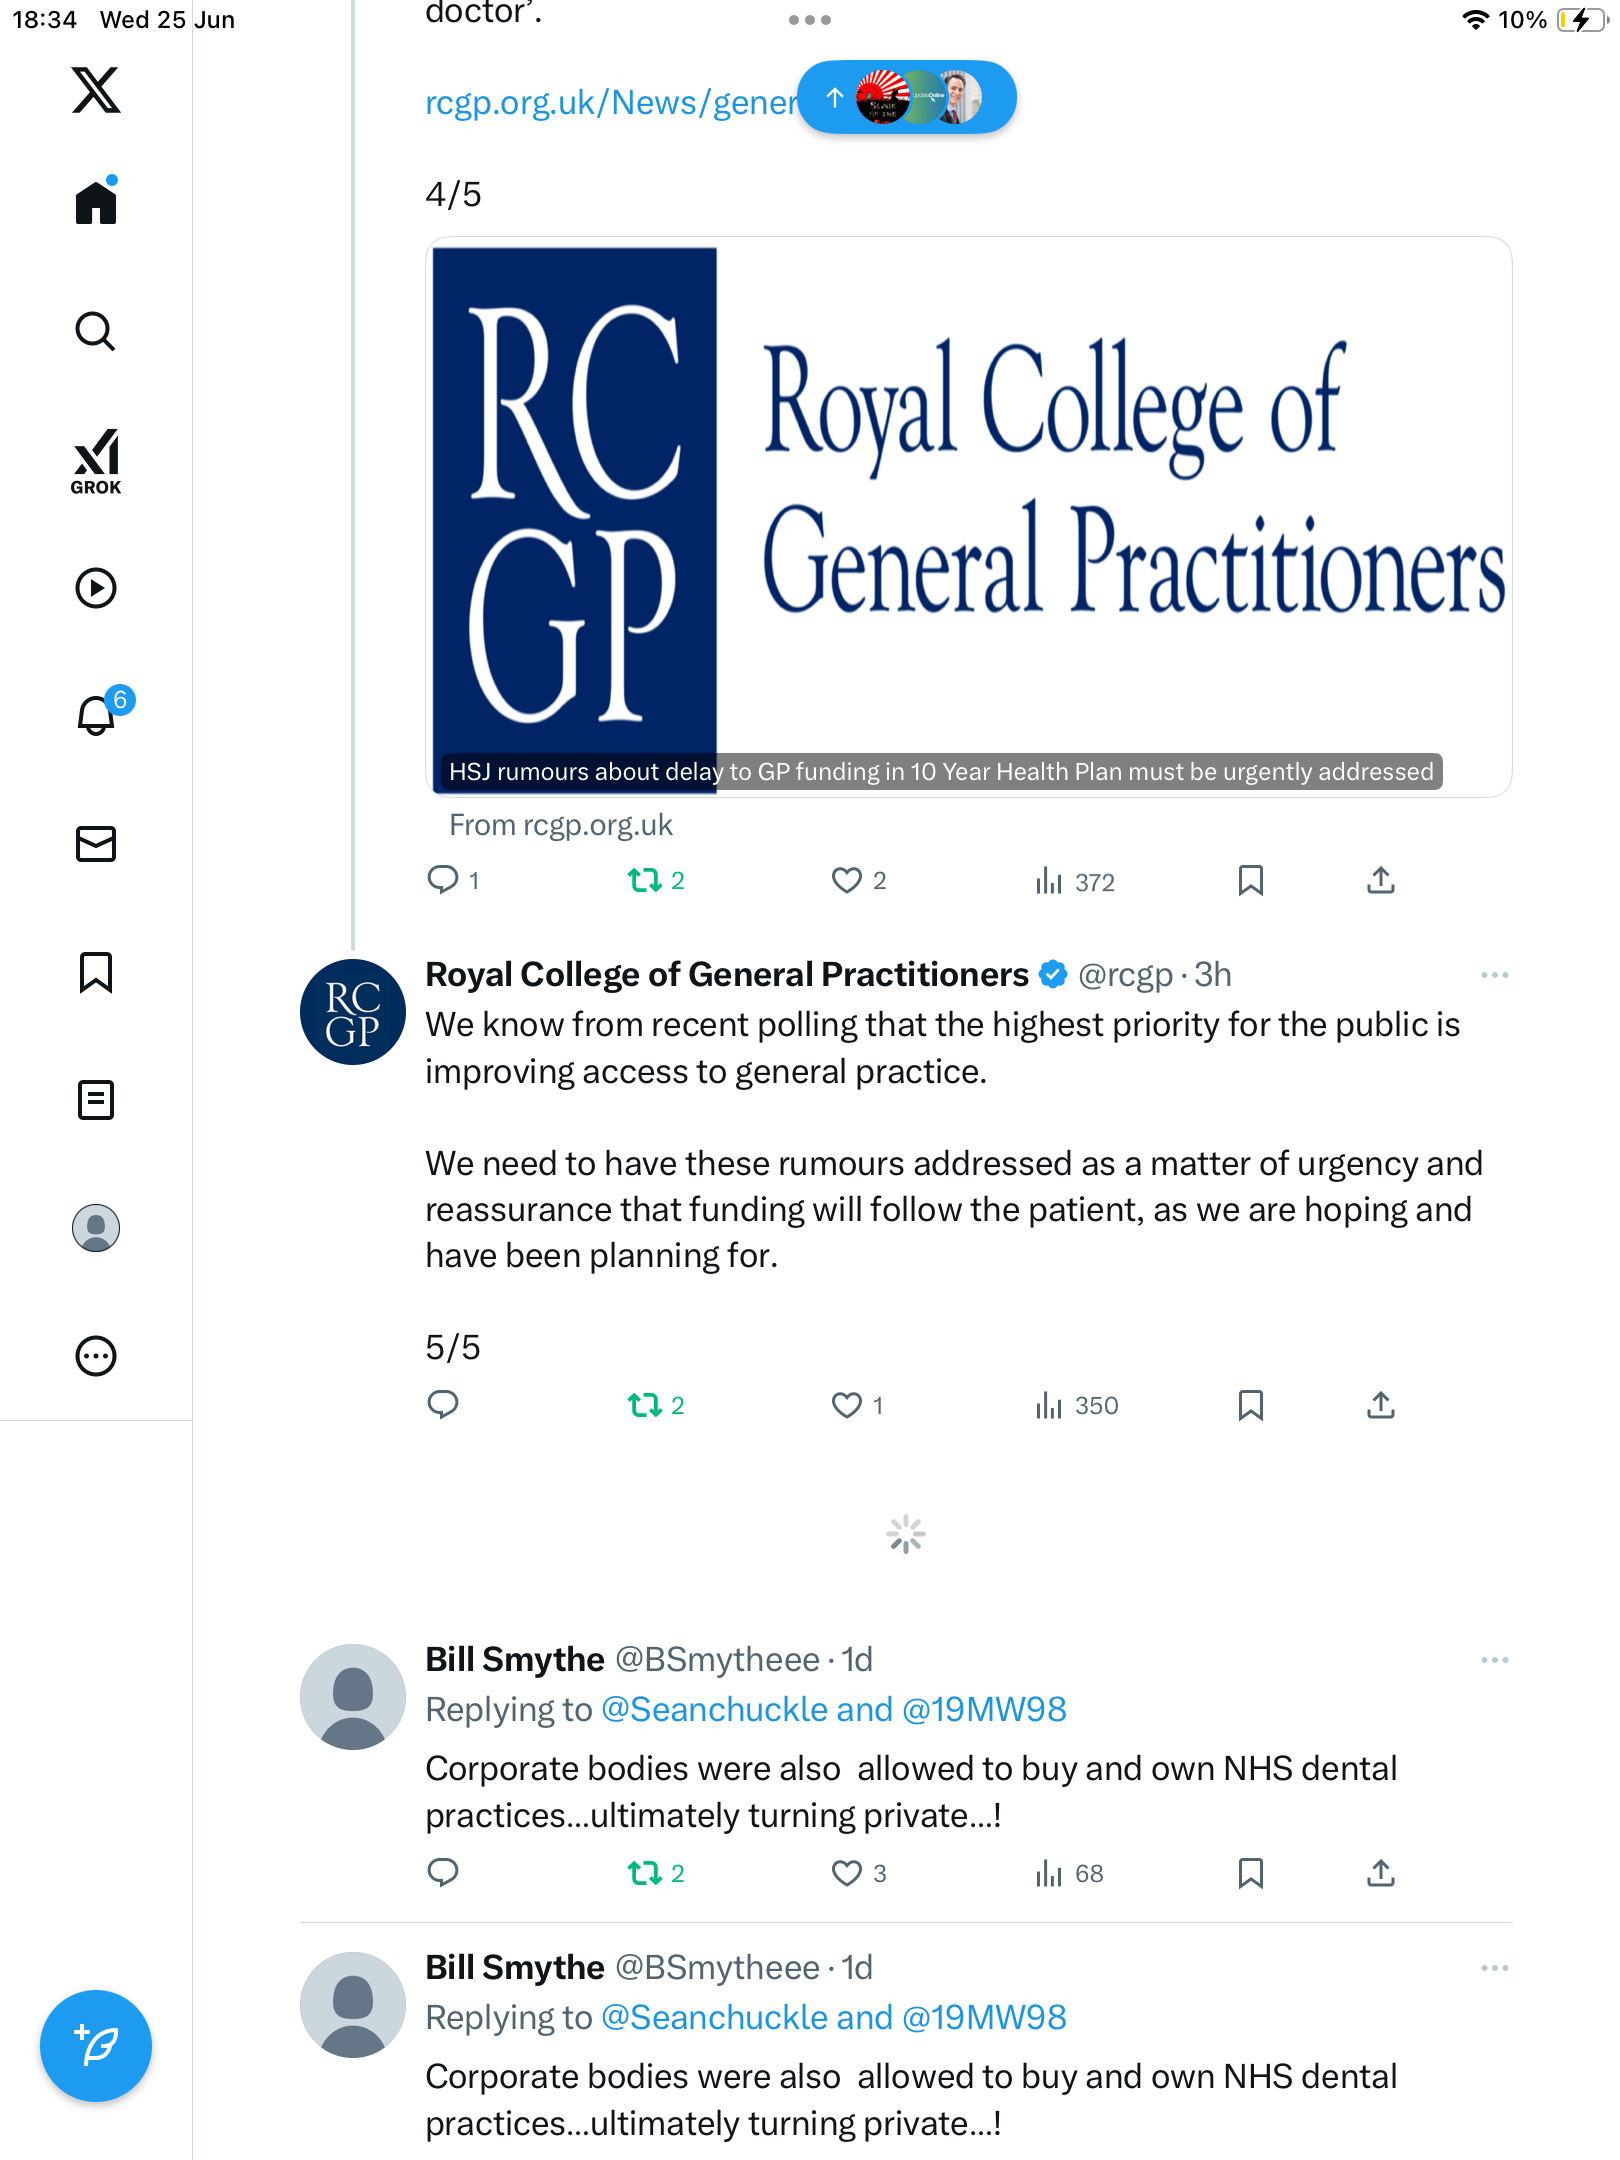
Task: Open the Lists icon in sidebar
Action: click(x=96, y=1100)
